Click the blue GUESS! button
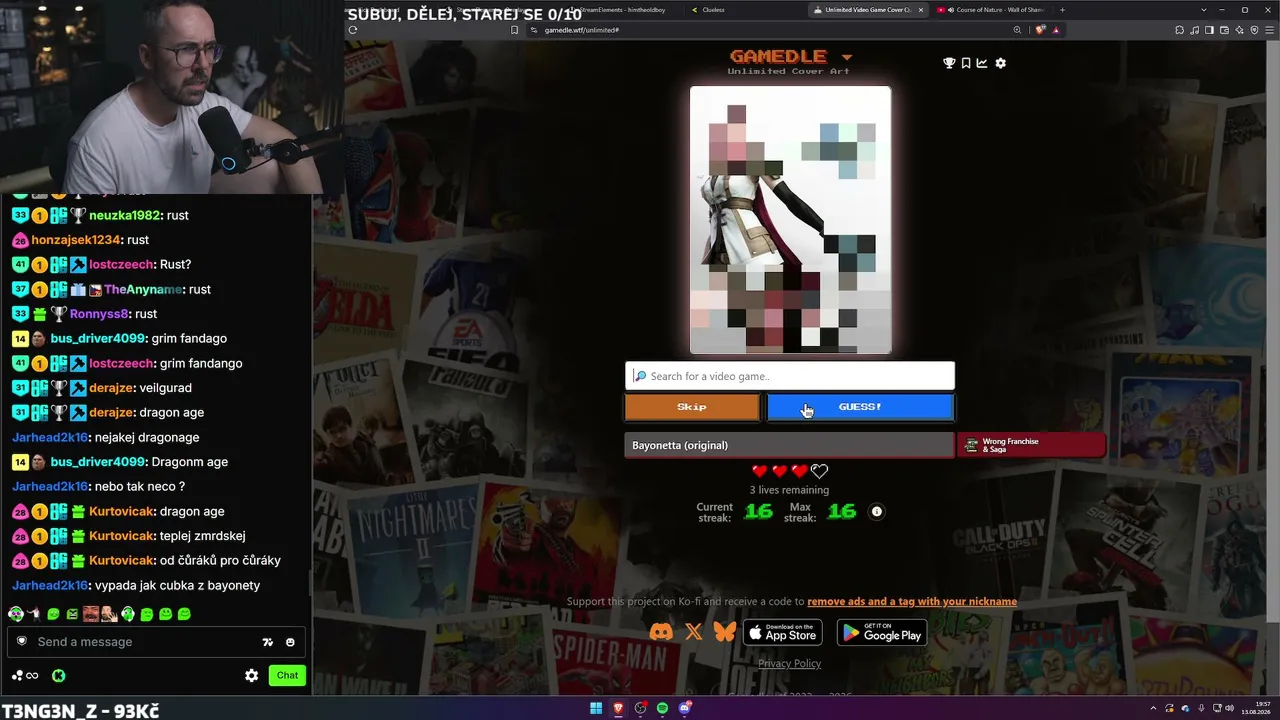Image resolution: width=1280 pixels, height=720 pixels. point(860,407)
